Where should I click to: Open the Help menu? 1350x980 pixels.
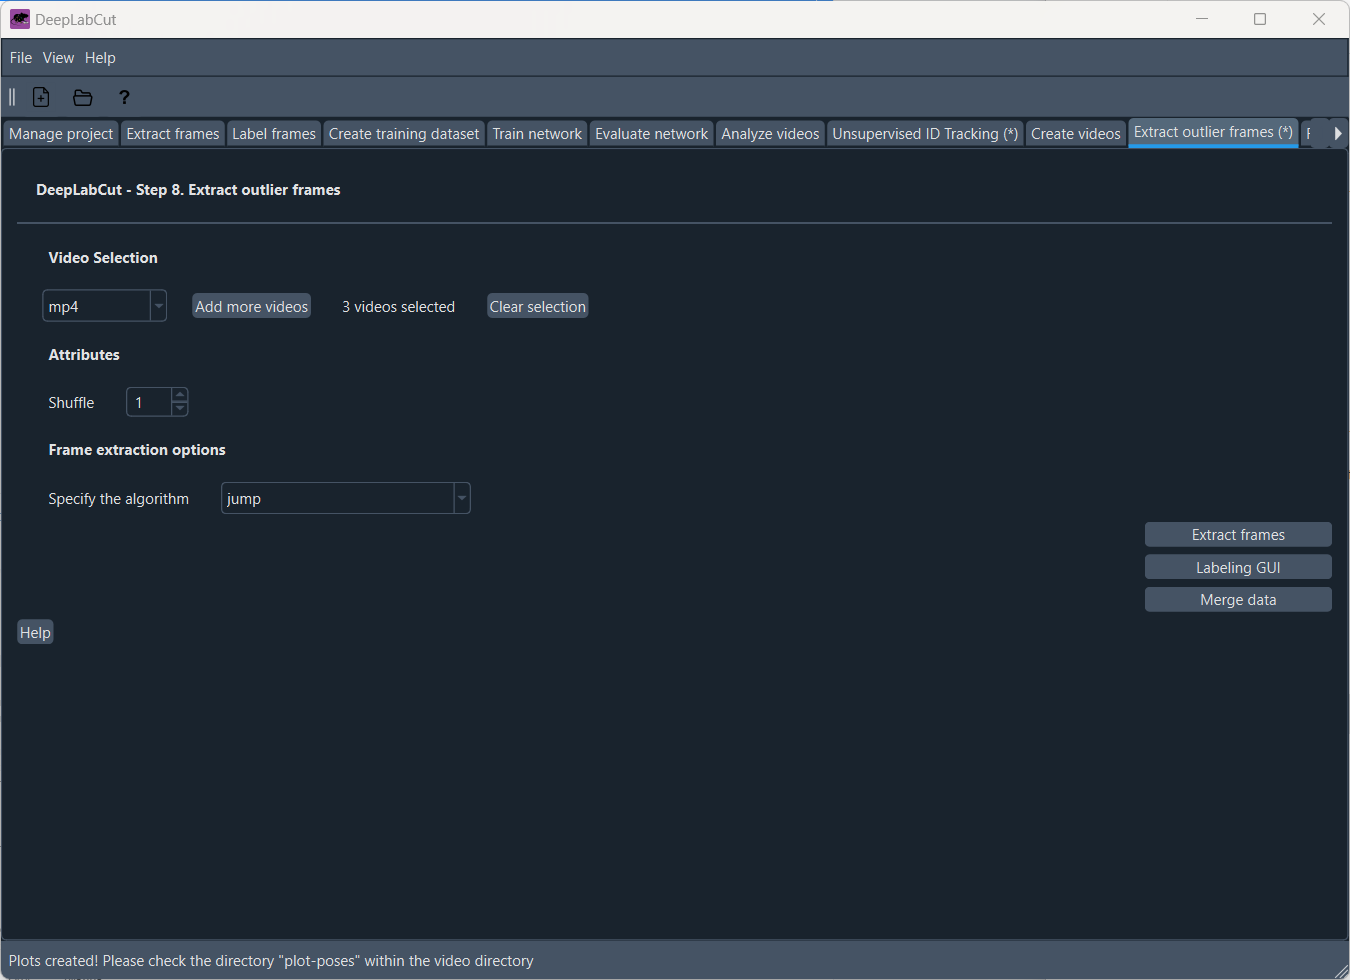(100, 58)
